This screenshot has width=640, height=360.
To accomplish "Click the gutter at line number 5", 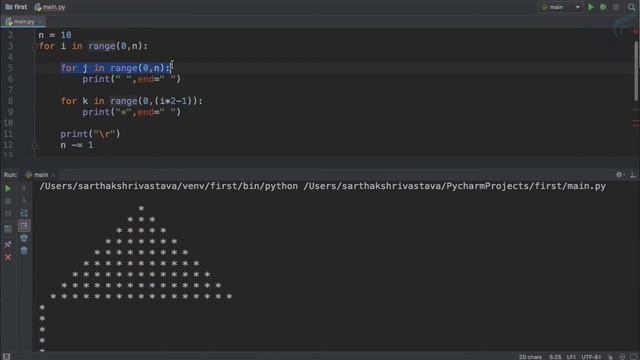I will 10,68.
